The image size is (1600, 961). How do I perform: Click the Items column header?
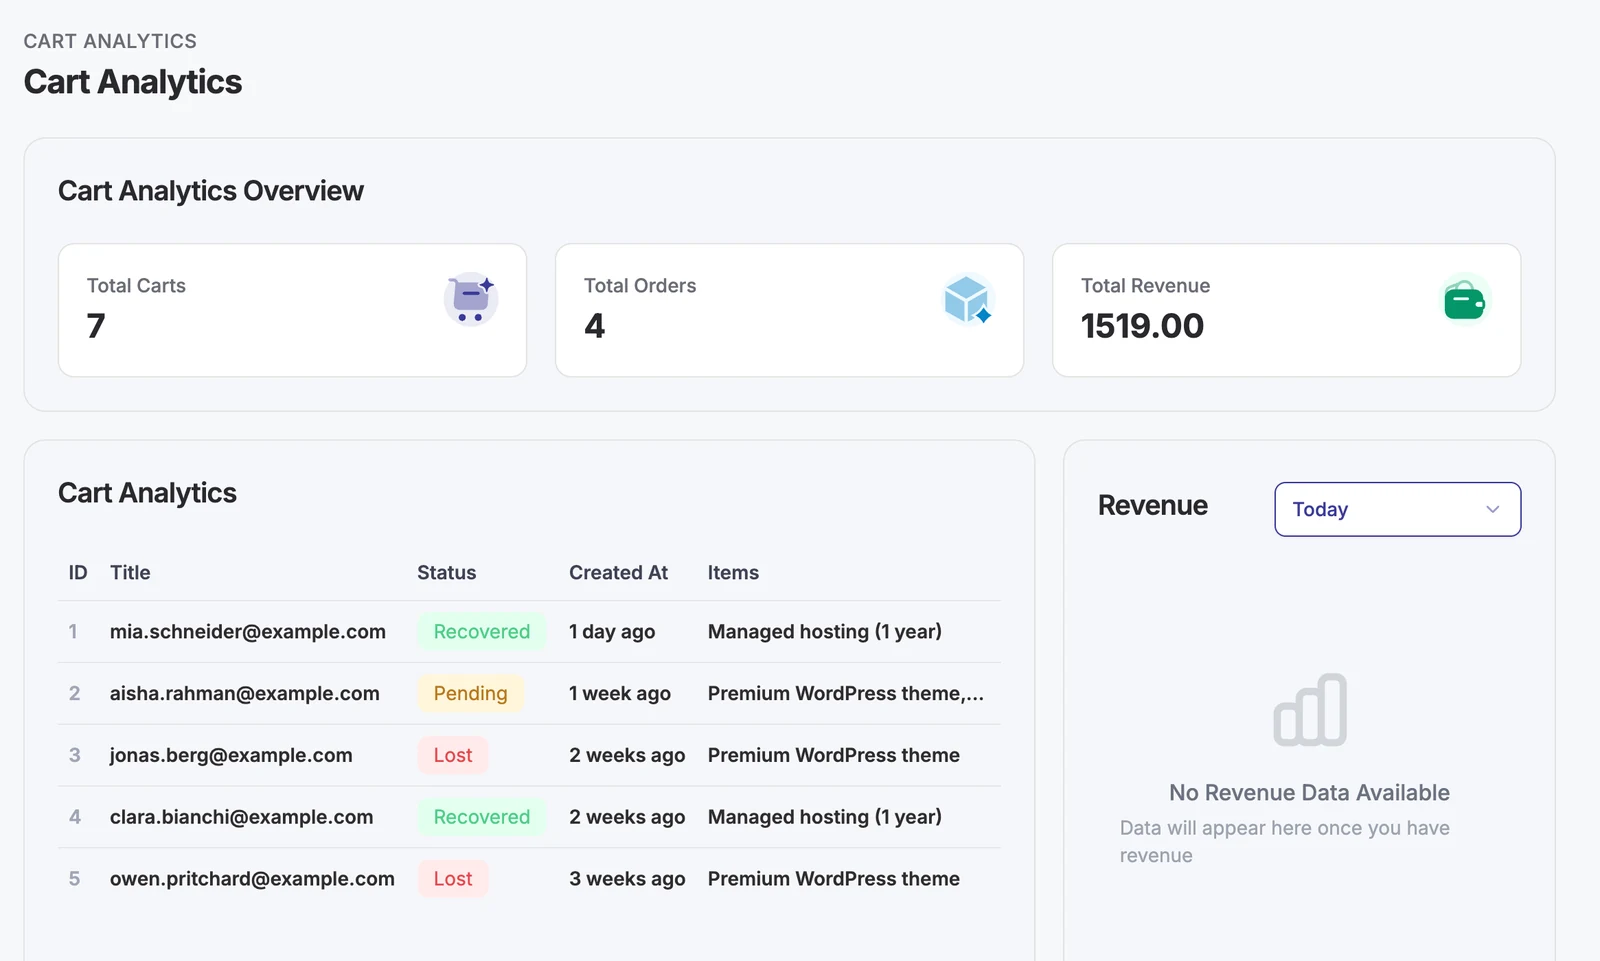(x=733, y=573)
